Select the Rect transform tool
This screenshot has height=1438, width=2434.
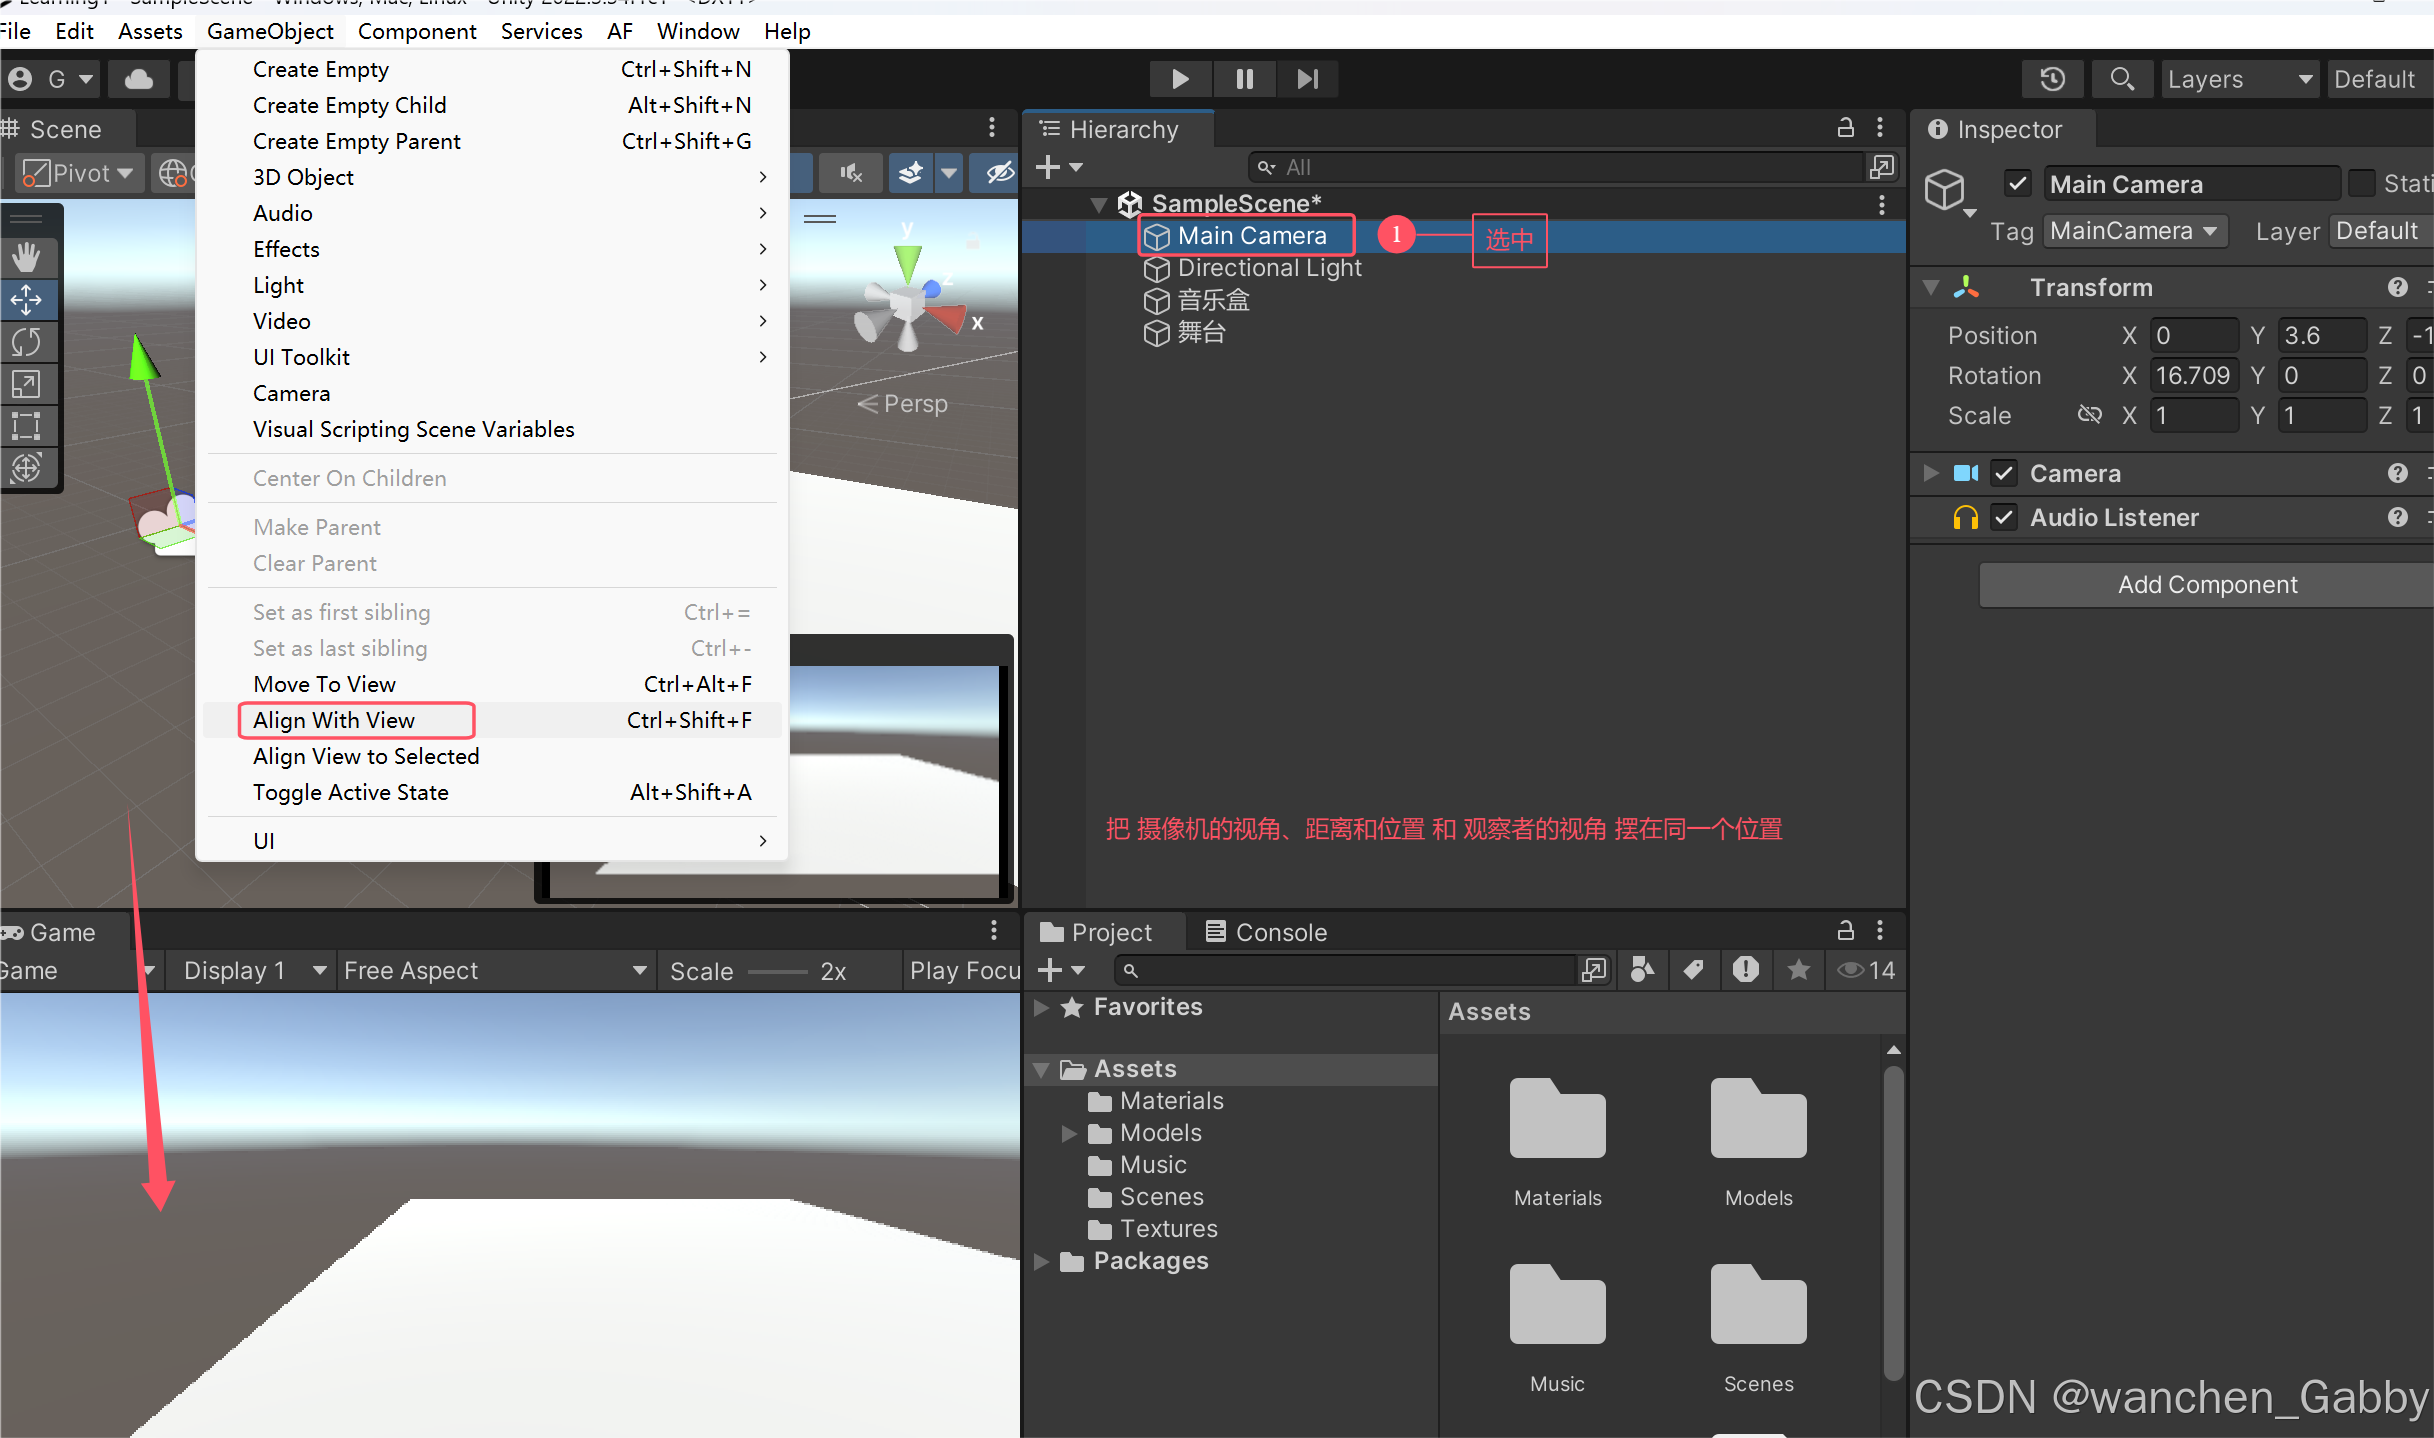pos(26,426)
